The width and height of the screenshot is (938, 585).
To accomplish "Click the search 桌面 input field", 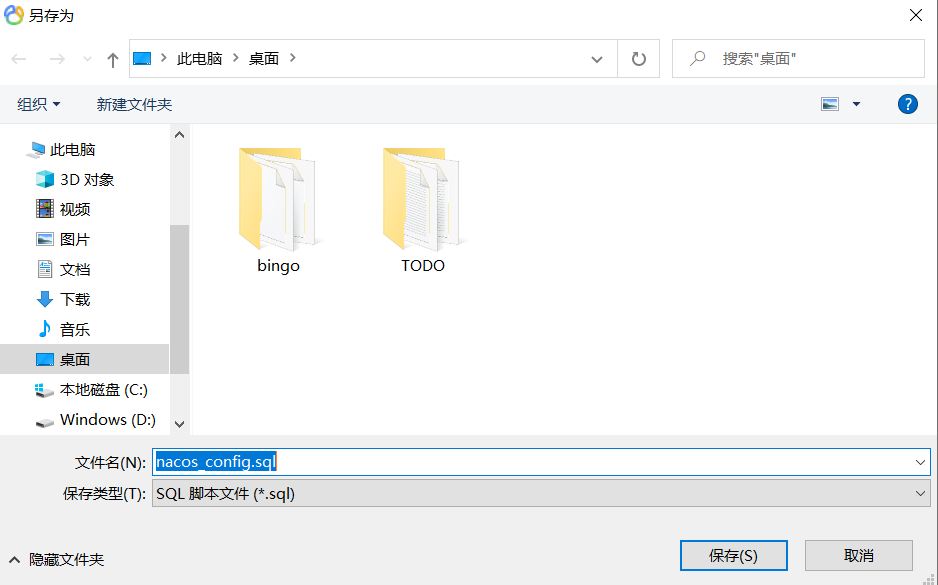I will 798,59.
